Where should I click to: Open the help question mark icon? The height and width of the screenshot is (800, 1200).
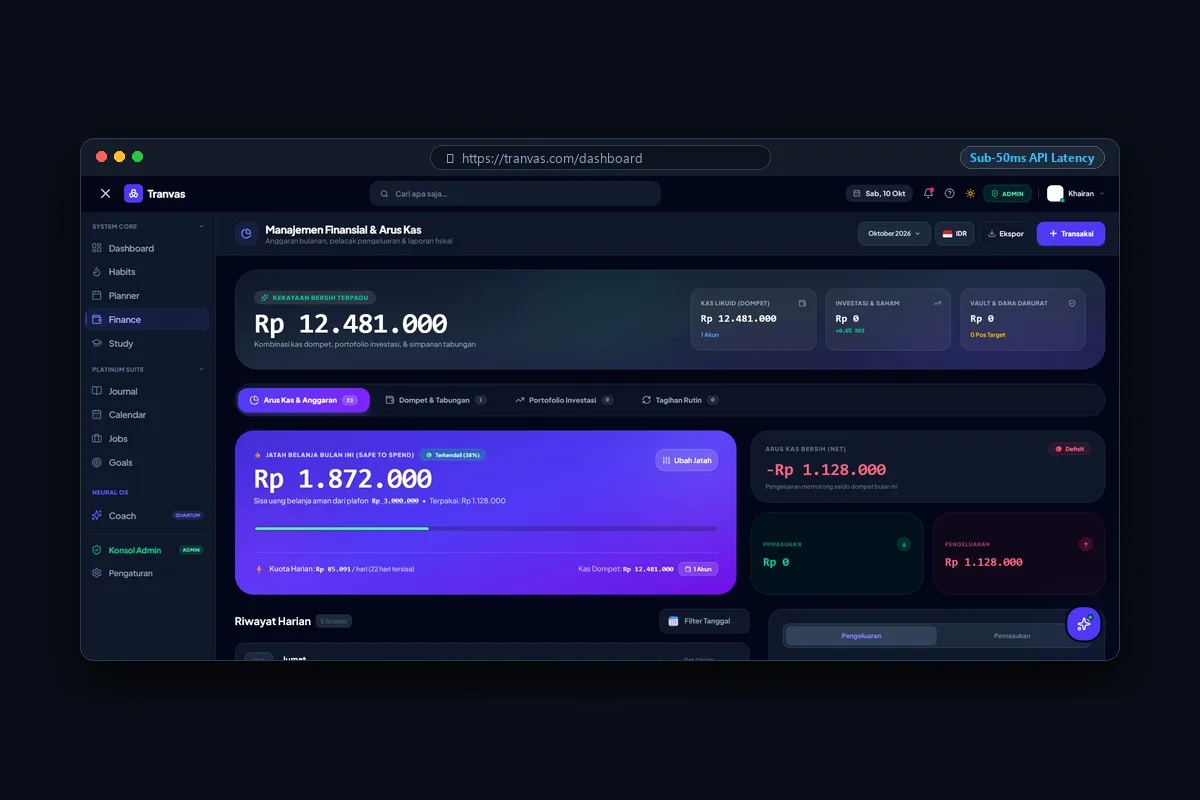point(949,193)
